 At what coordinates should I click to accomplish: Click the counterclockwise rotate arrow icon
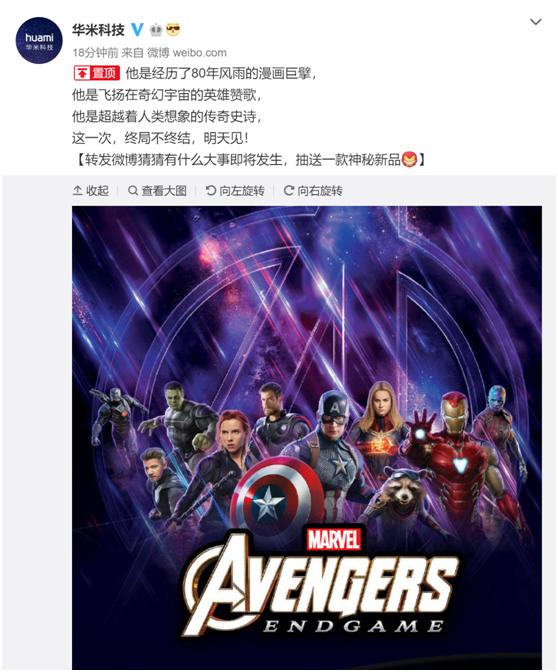[210, 190]
